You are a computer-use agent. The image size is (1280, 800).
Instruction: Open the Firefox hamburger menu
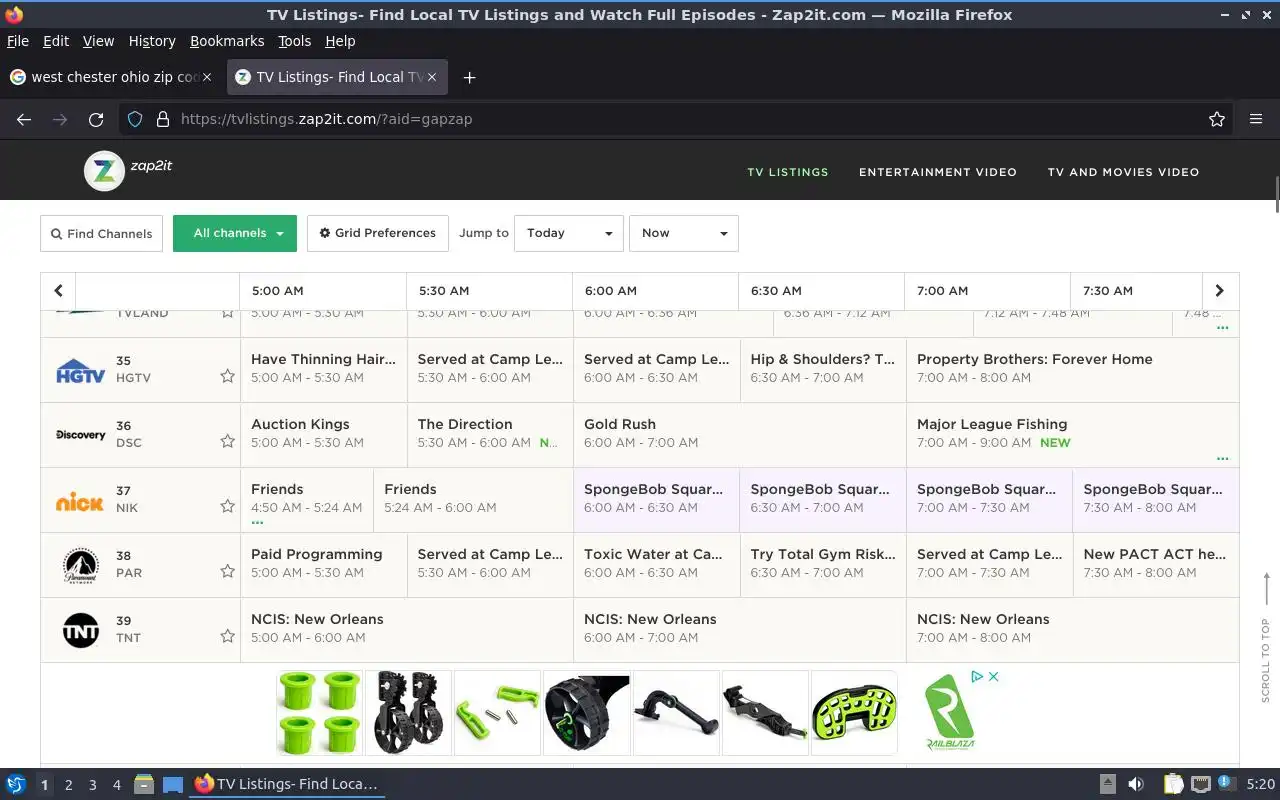tap(1256, 119)
